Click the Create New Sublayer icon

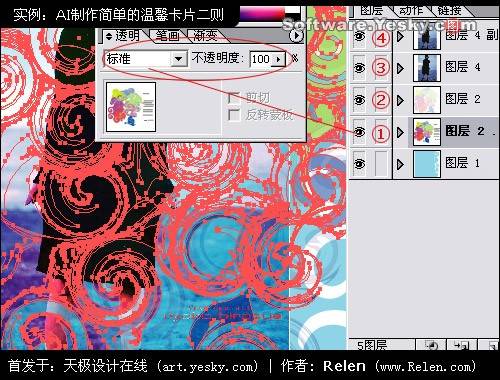tap(462, 345)
